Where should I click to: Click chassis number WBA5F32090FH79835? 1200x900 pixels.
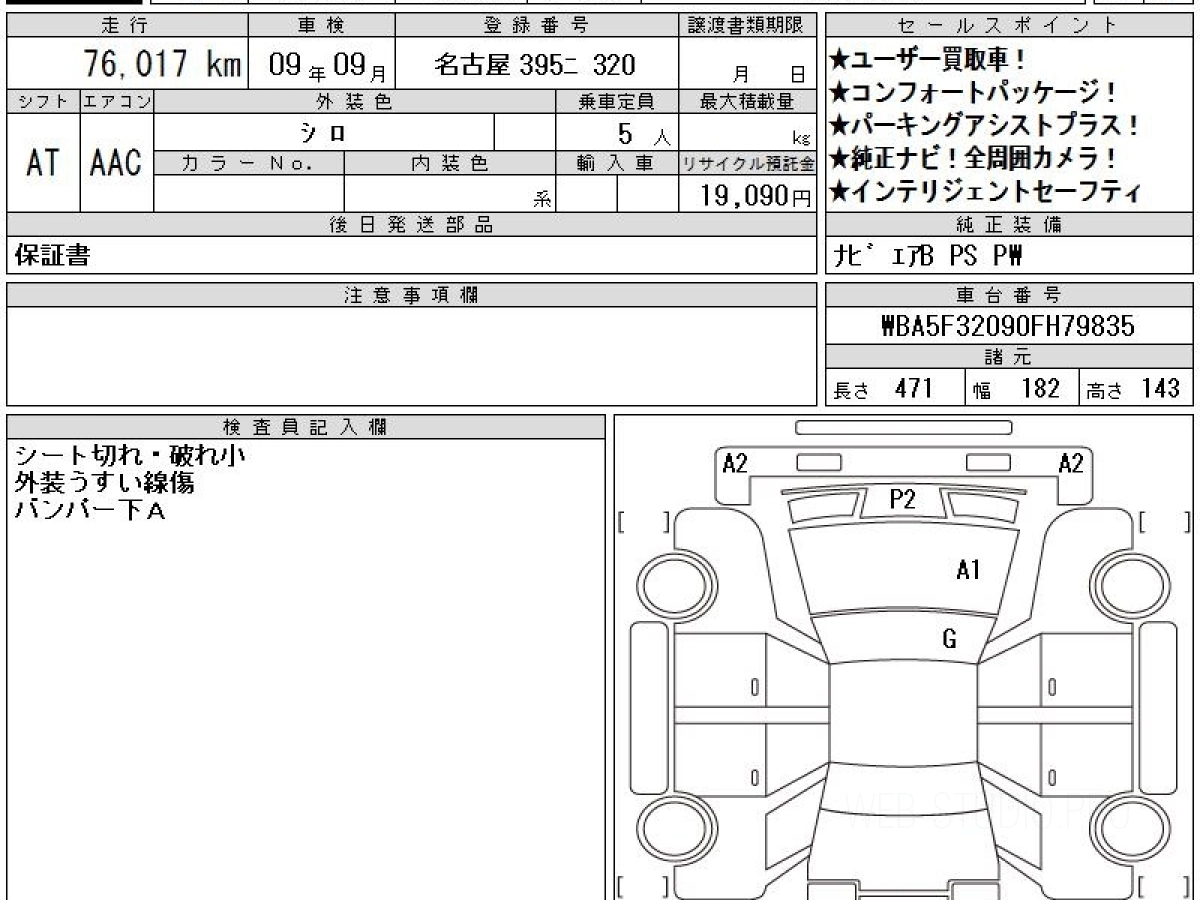[1008, 326]
